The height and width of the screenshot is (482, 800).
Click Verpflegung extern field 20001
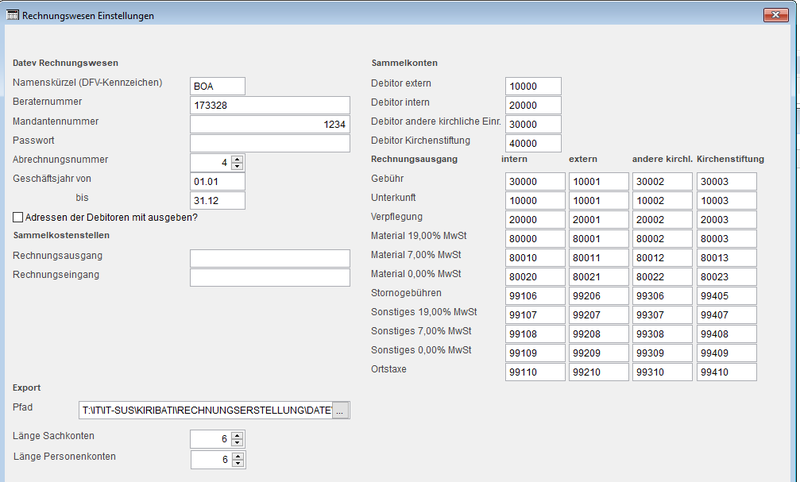[x=598, y=220]
